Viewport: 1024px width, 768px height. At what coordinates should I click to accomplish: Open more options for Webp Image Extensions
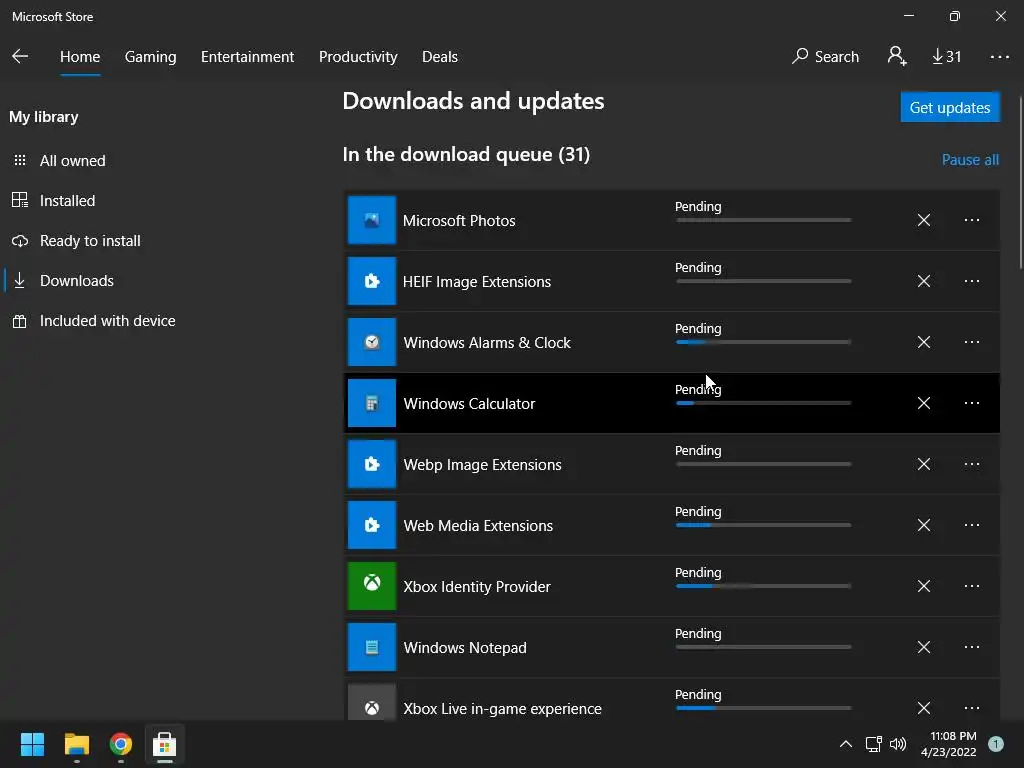[x=972, y=464]
